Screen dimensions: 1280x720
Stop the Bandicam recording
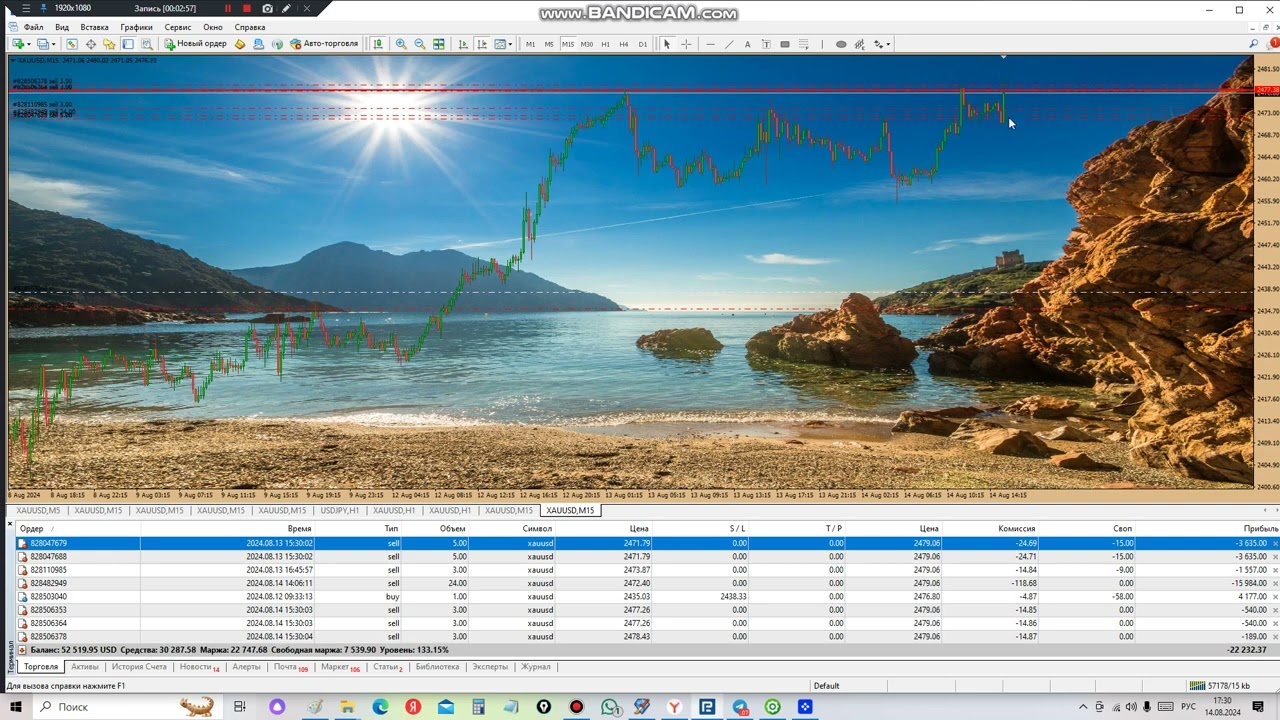point(247,8)
